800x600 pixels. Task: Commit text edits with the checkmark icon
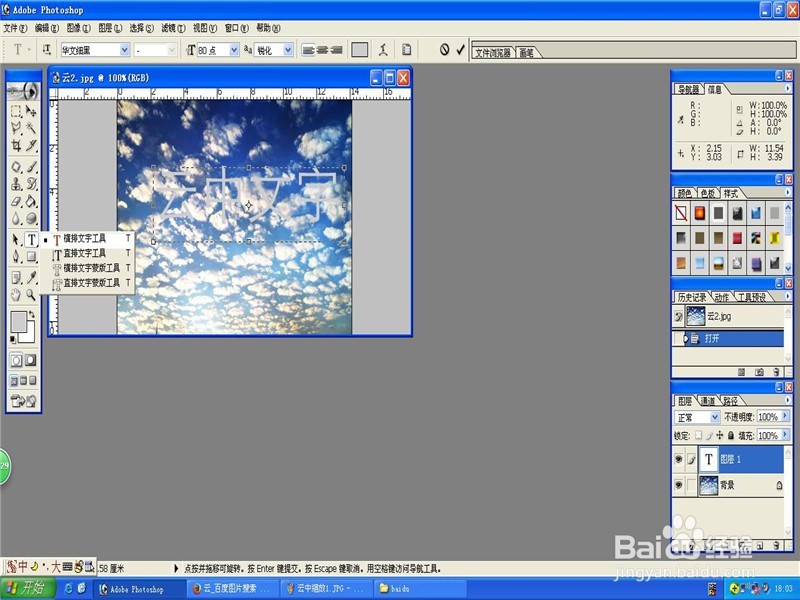[x=461, y=49]
